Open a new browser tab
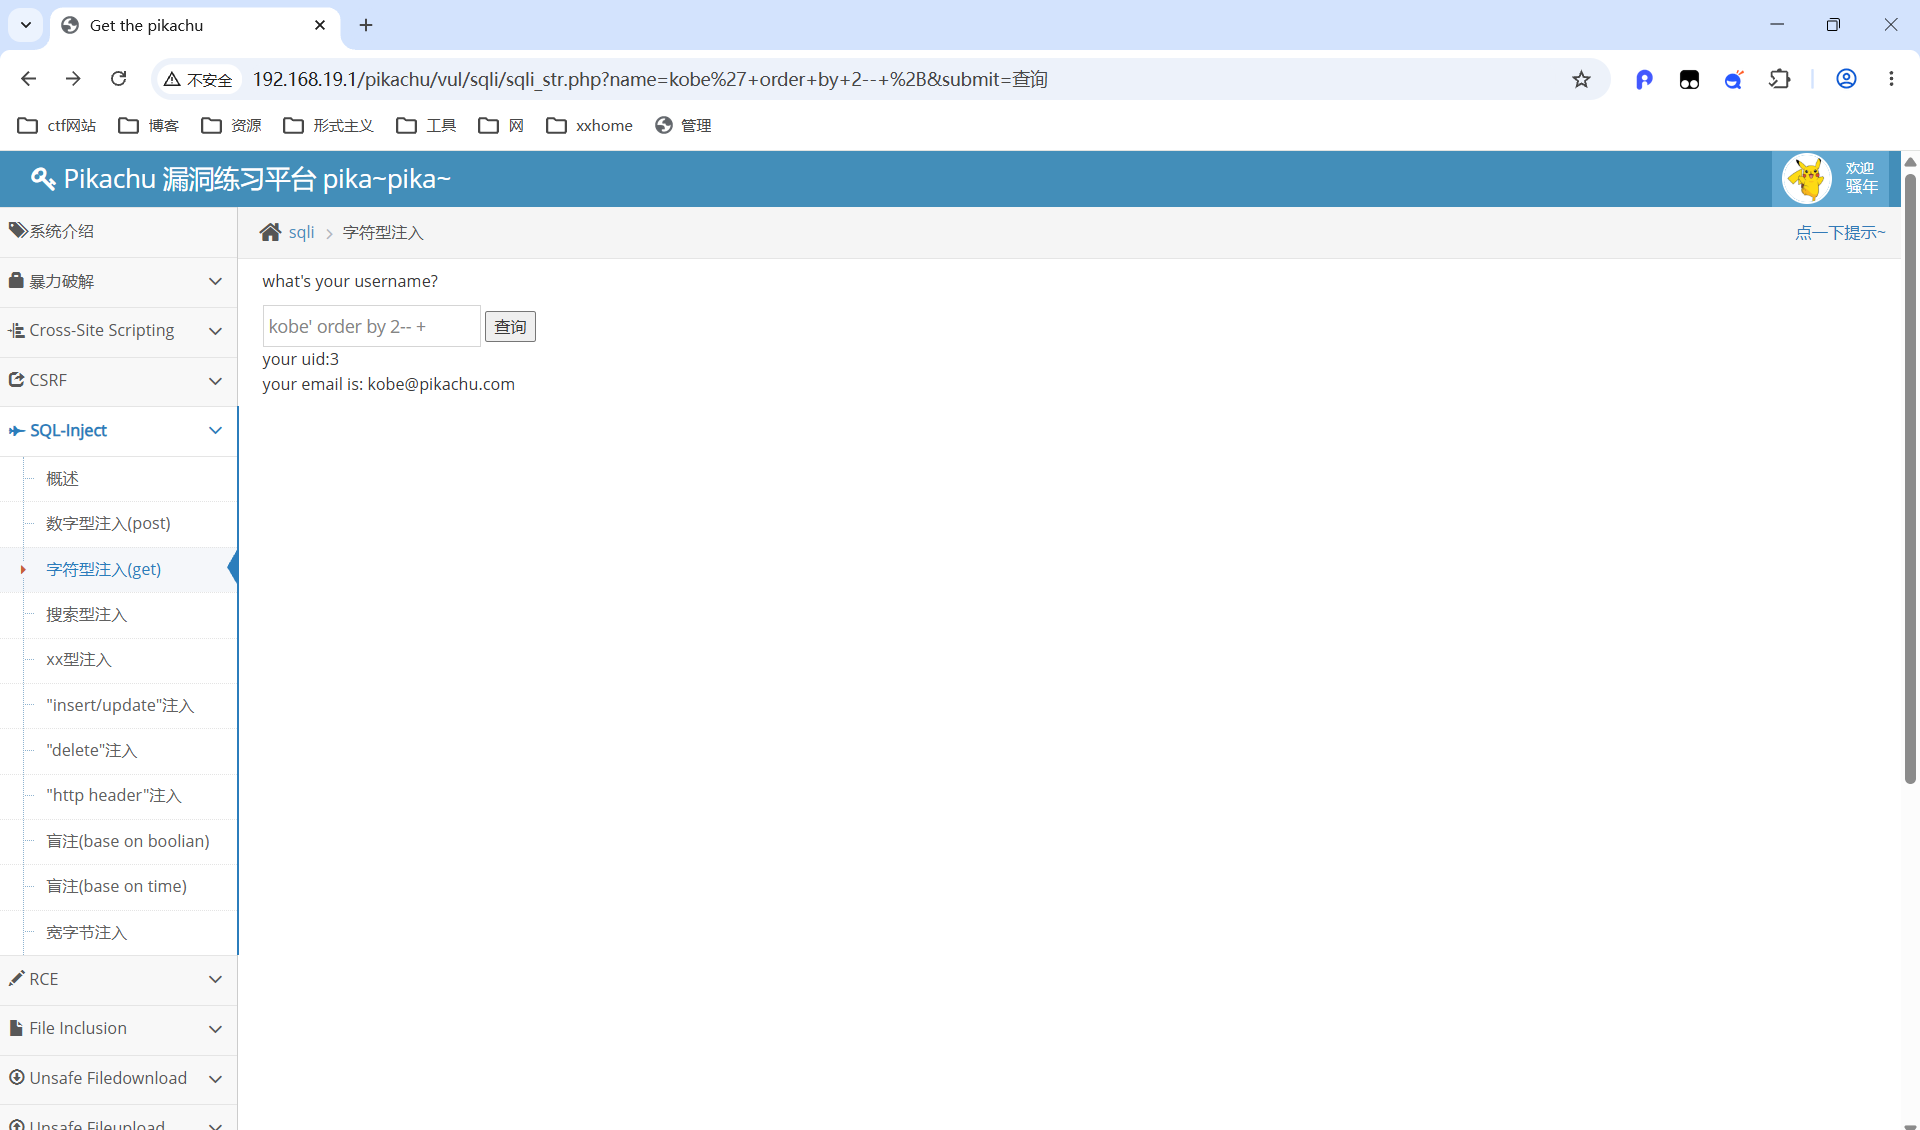This screenshot has width=1920, height=1130. [x=366, y=25]
